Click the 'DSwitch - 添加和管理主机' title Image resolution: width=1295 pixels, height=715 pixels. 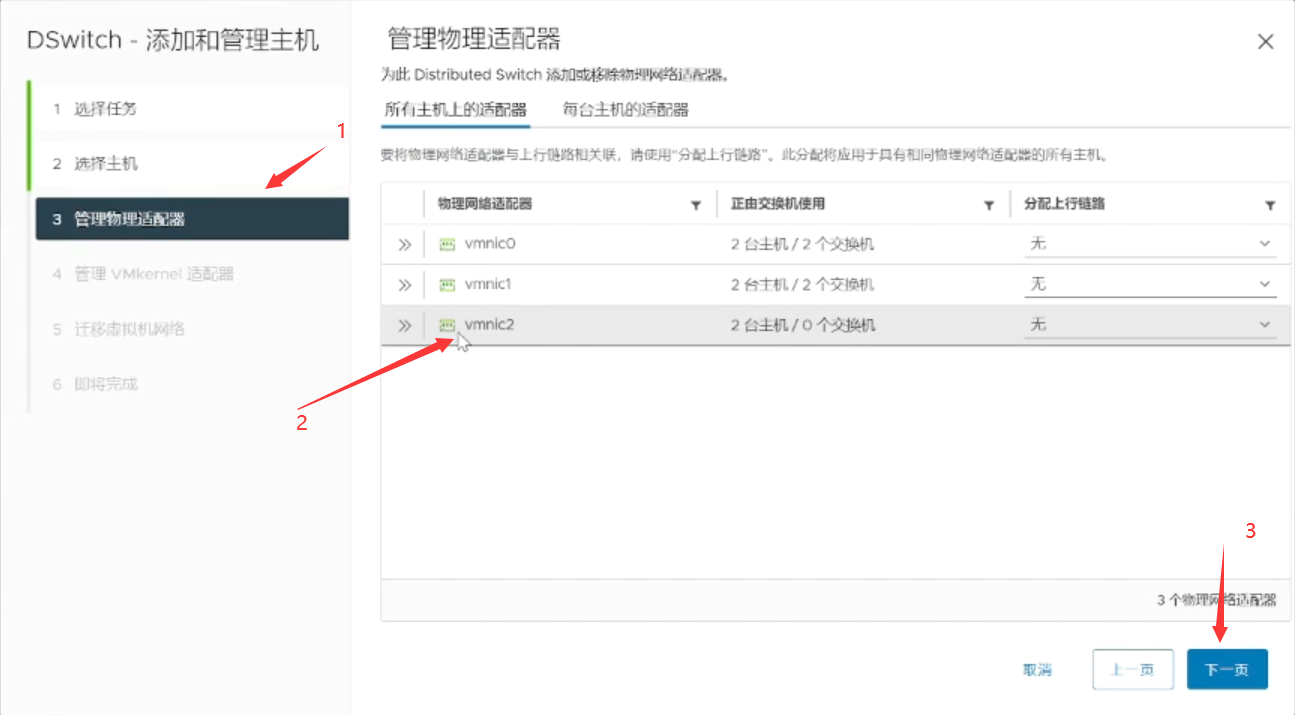[173, 41]
